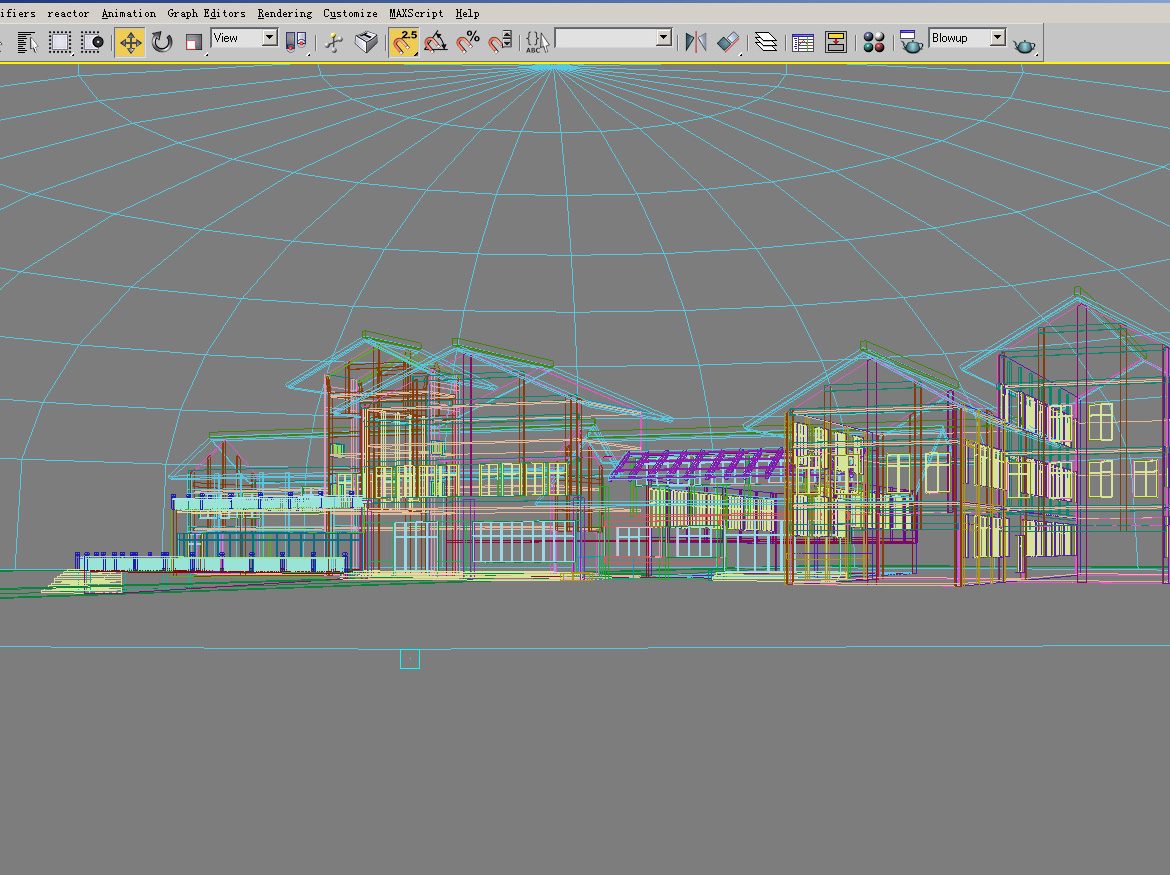Open the Blowup render type dropdown
This screenshot has width=1170, height=875.
[997, 38]
